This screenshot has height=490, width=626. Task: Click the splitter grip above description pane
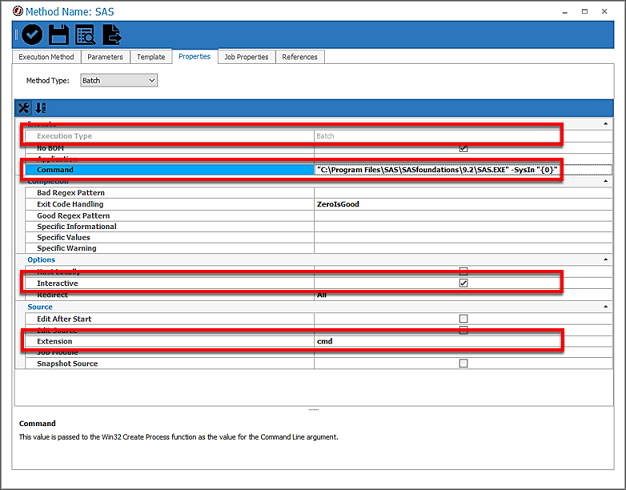point(314,409)
